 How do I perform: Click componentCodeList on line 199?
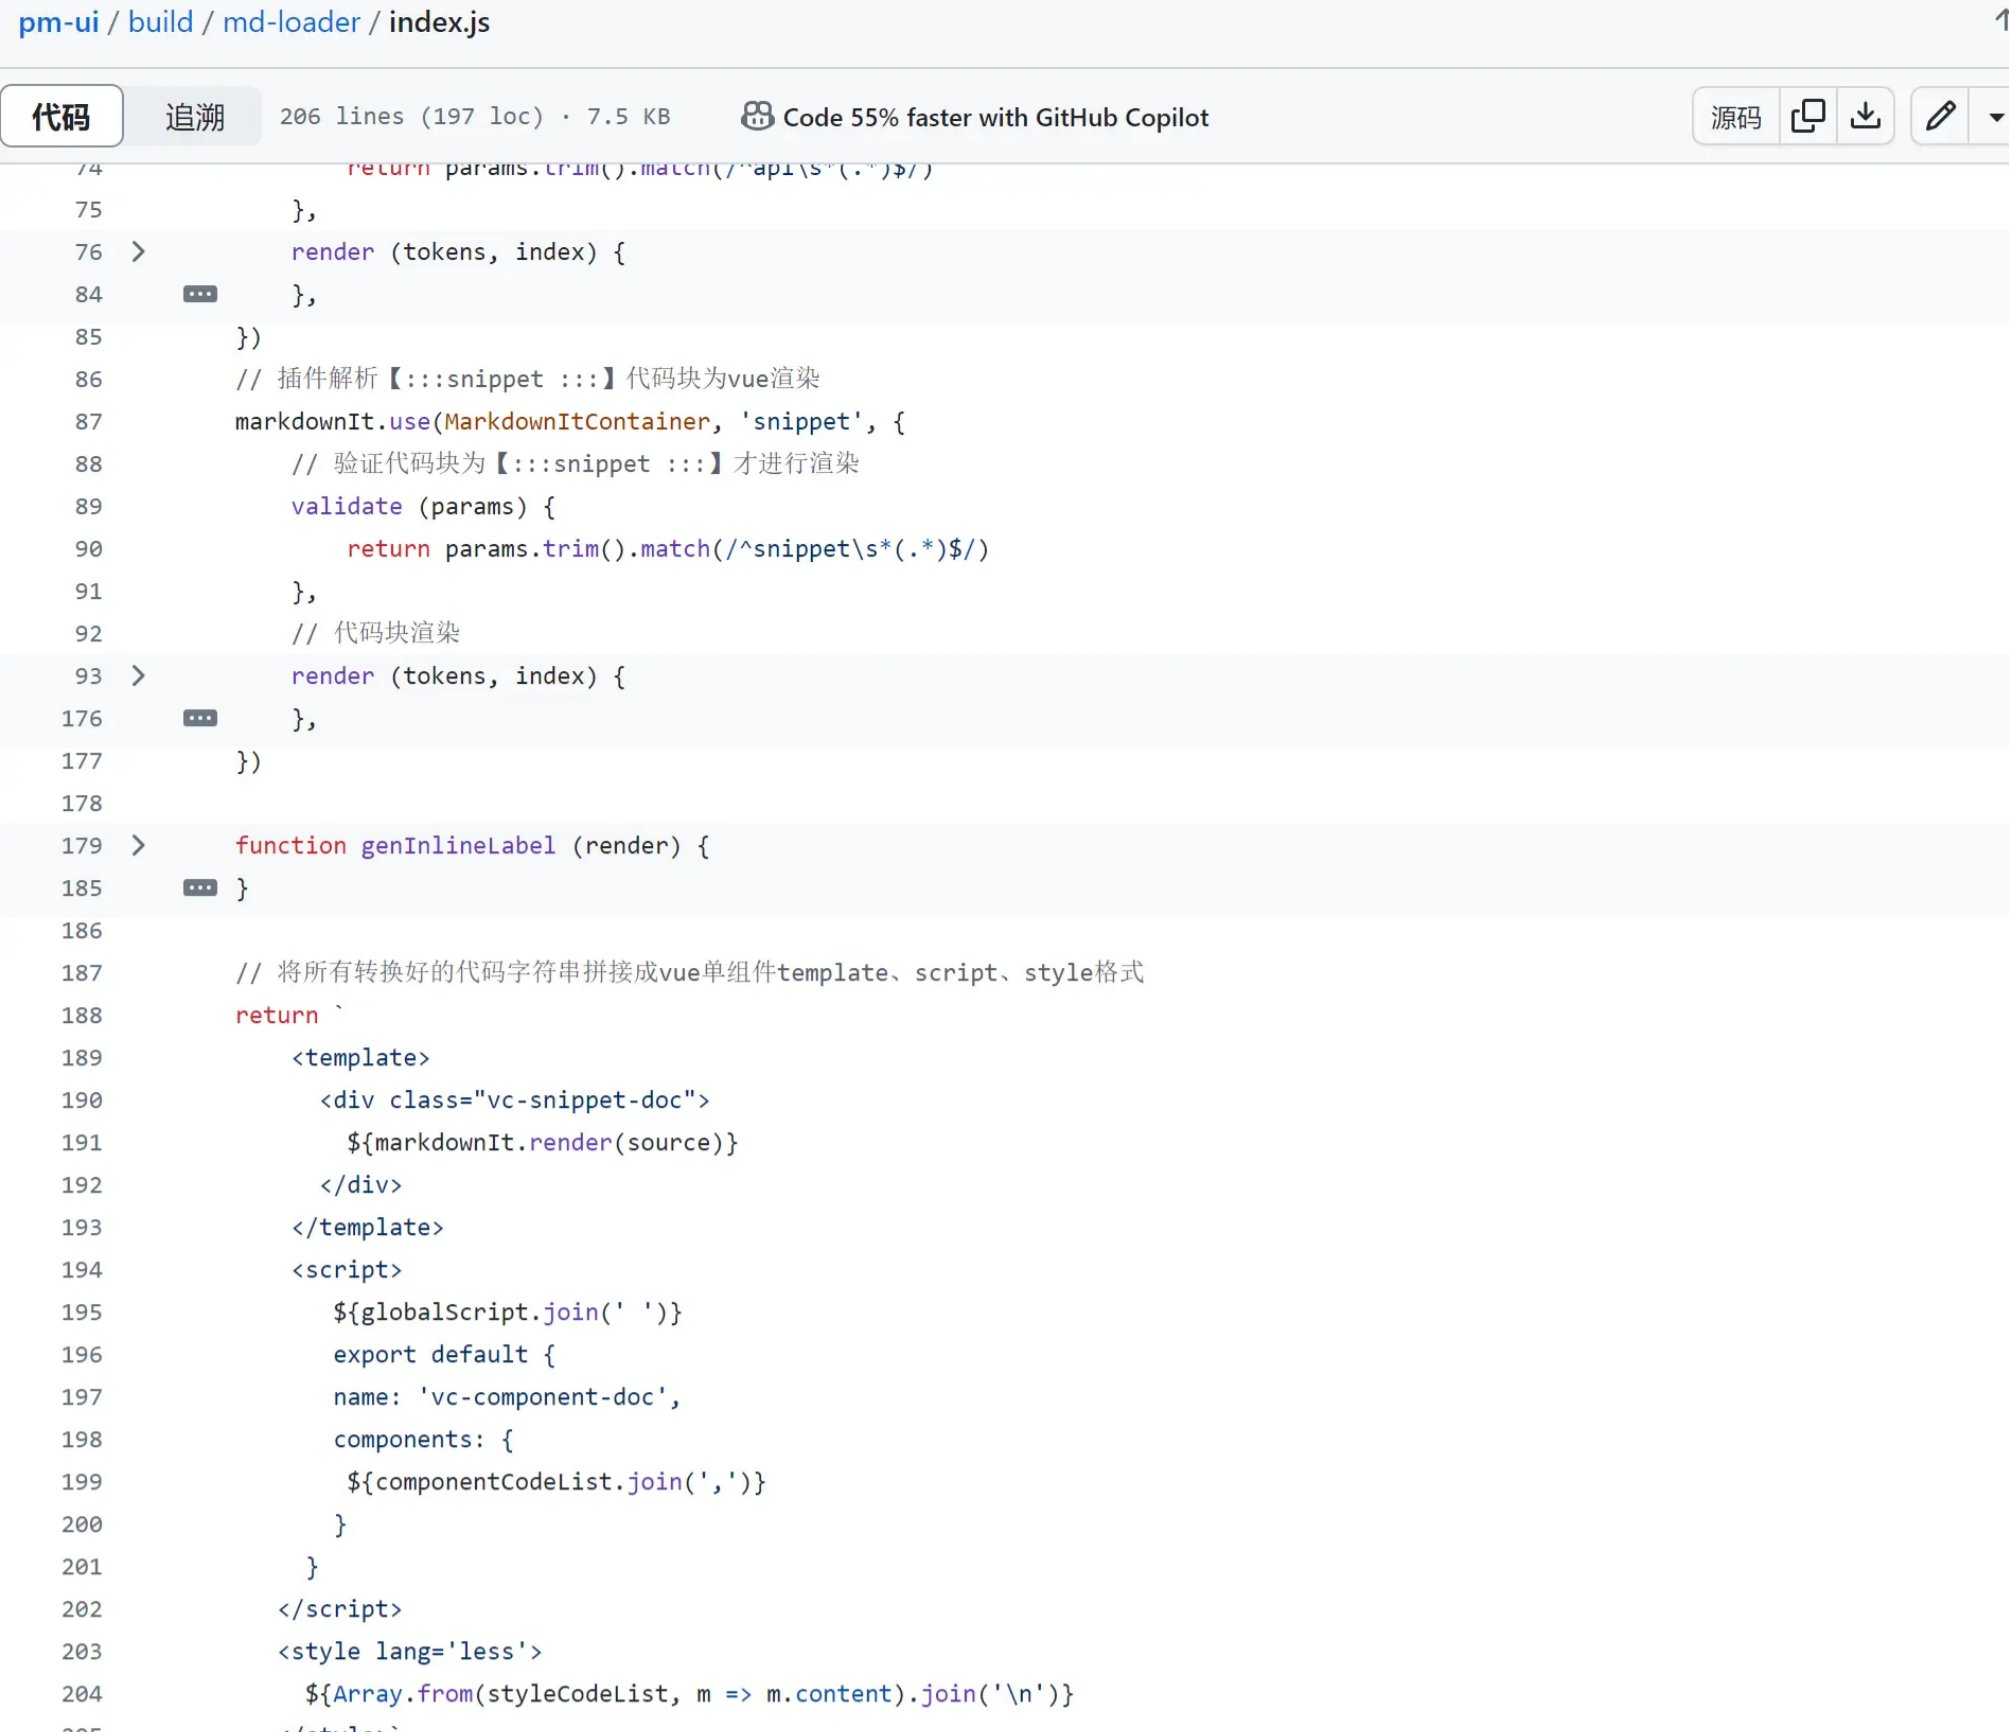[494, 1482]
